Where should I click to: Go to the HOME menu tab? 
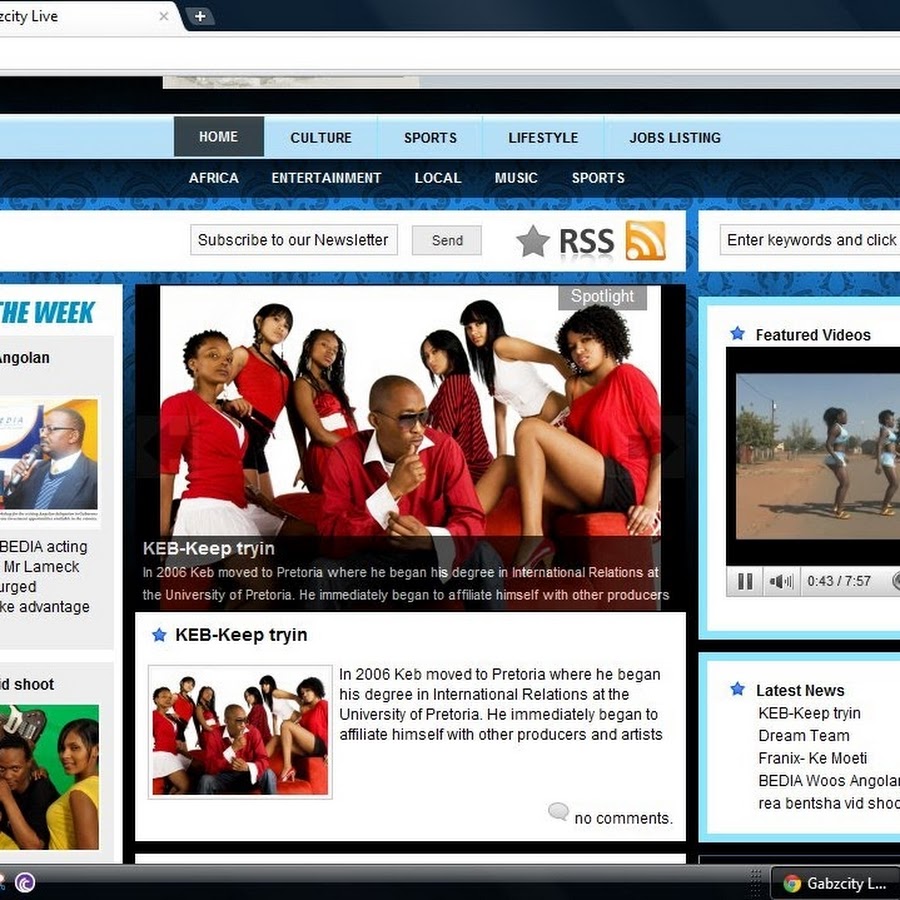coord(218,137)
